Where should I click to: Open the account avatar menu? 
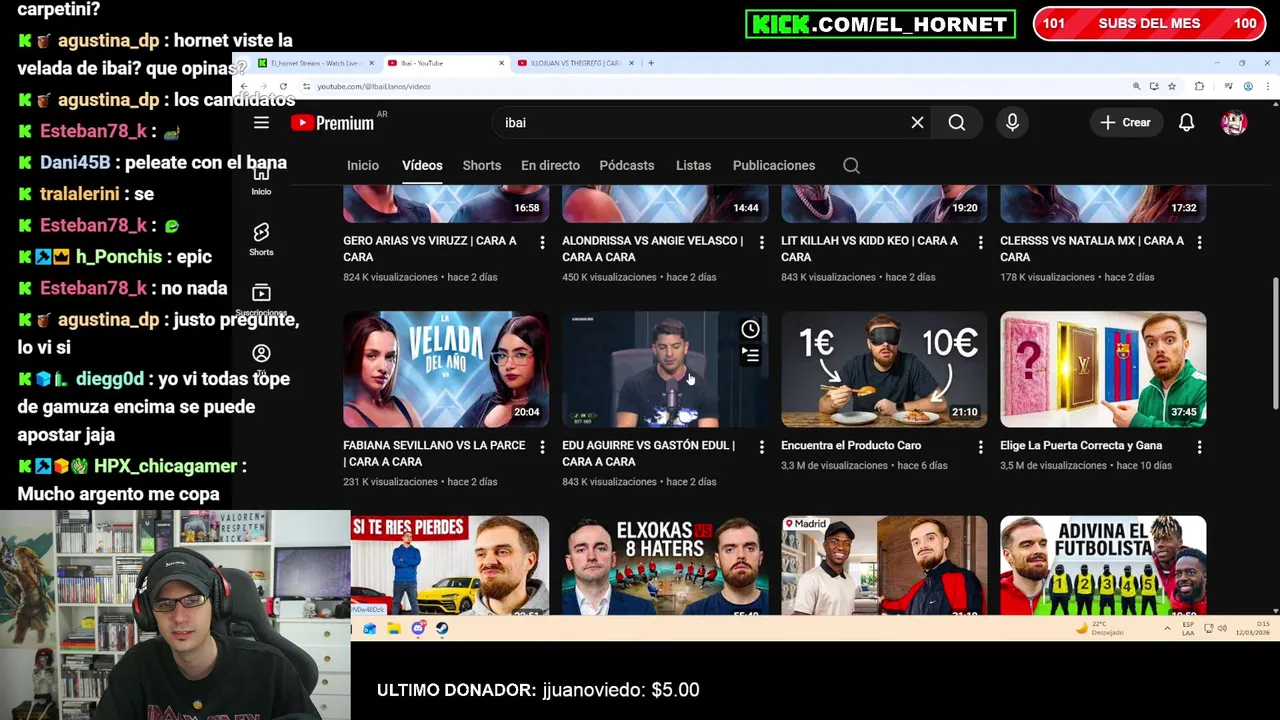click(x=1234, y=122)
